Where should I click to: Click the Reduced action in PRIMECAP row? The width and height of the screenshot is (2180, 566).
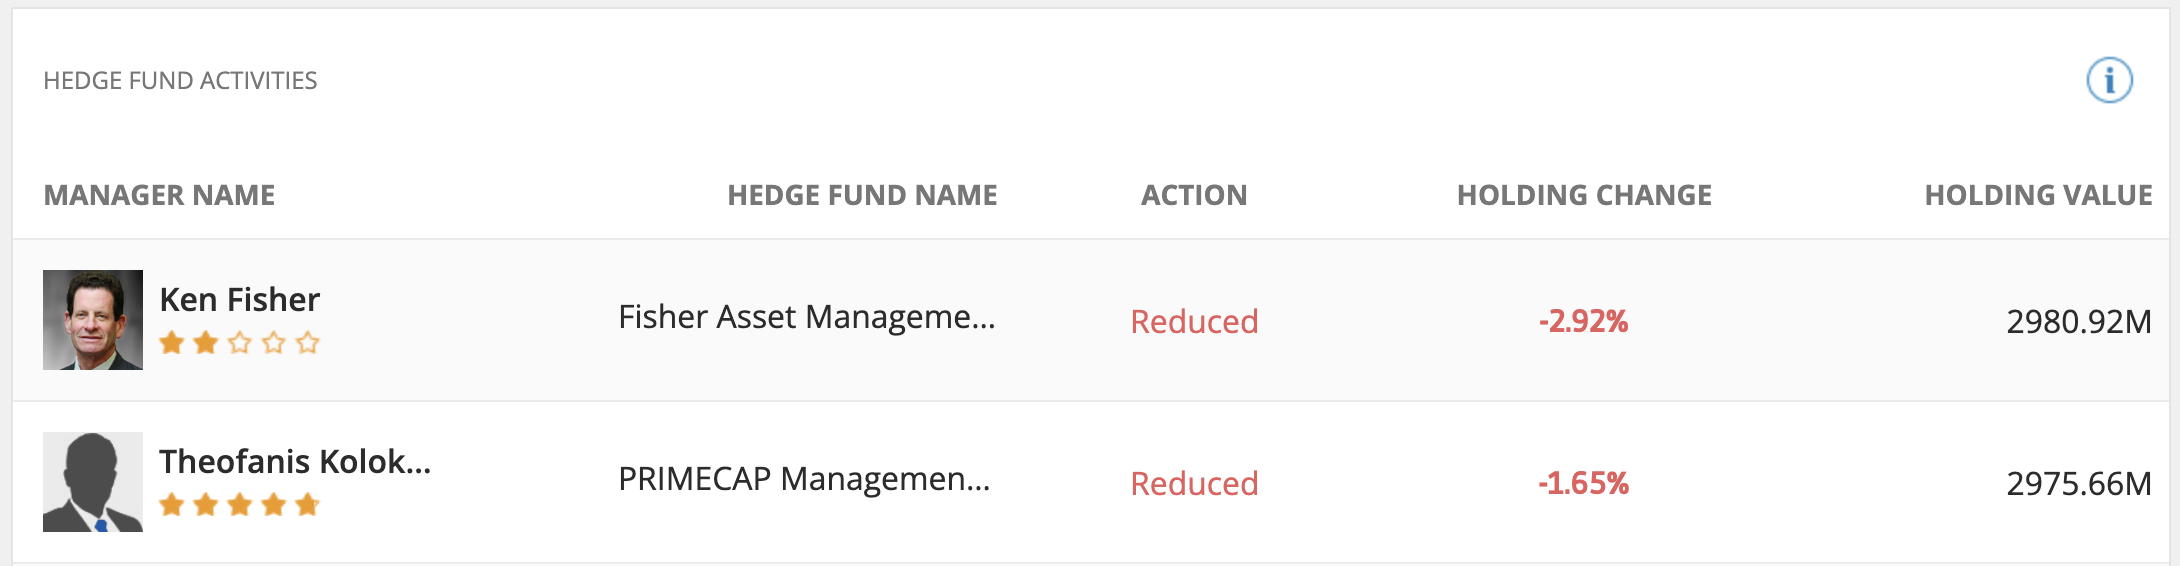click(1194, 484)
